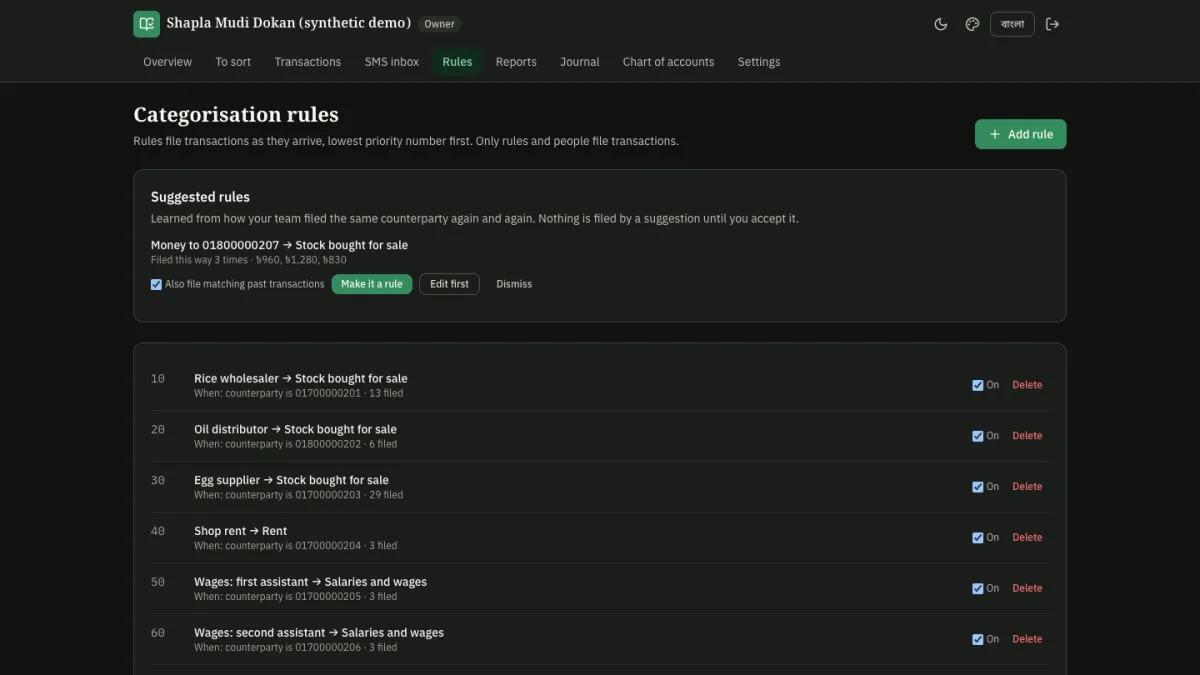
Task: Toggle the Shop rent rule On checkbox
Action: coord(978,538)
